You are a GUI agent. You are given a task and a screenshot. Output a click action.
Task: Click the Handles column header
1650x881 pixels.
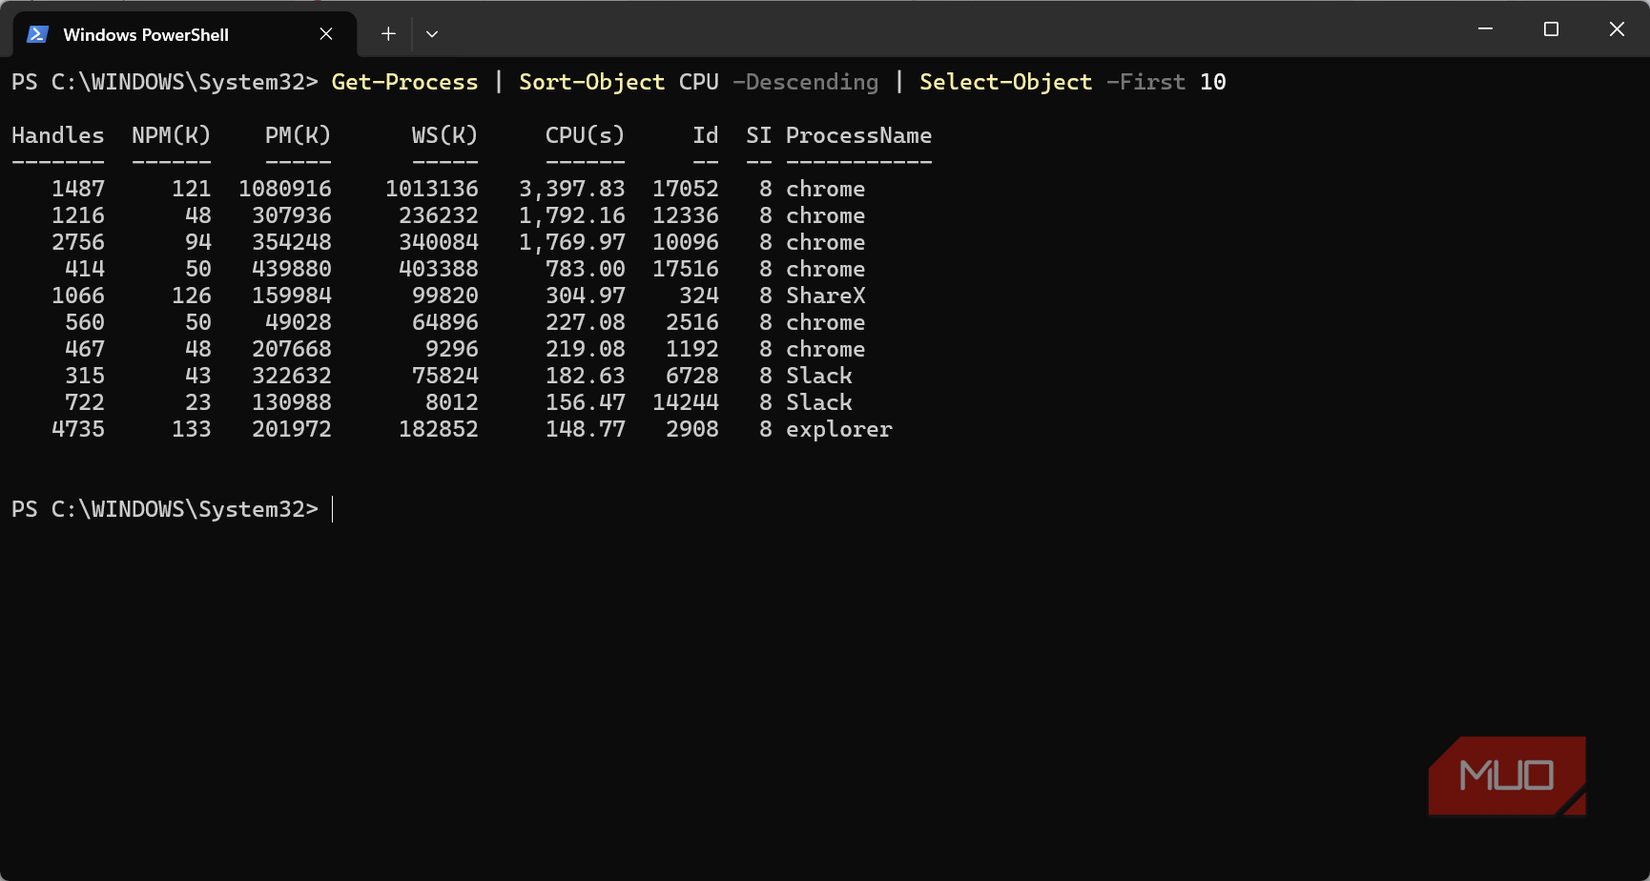click(x=58, y=135)
